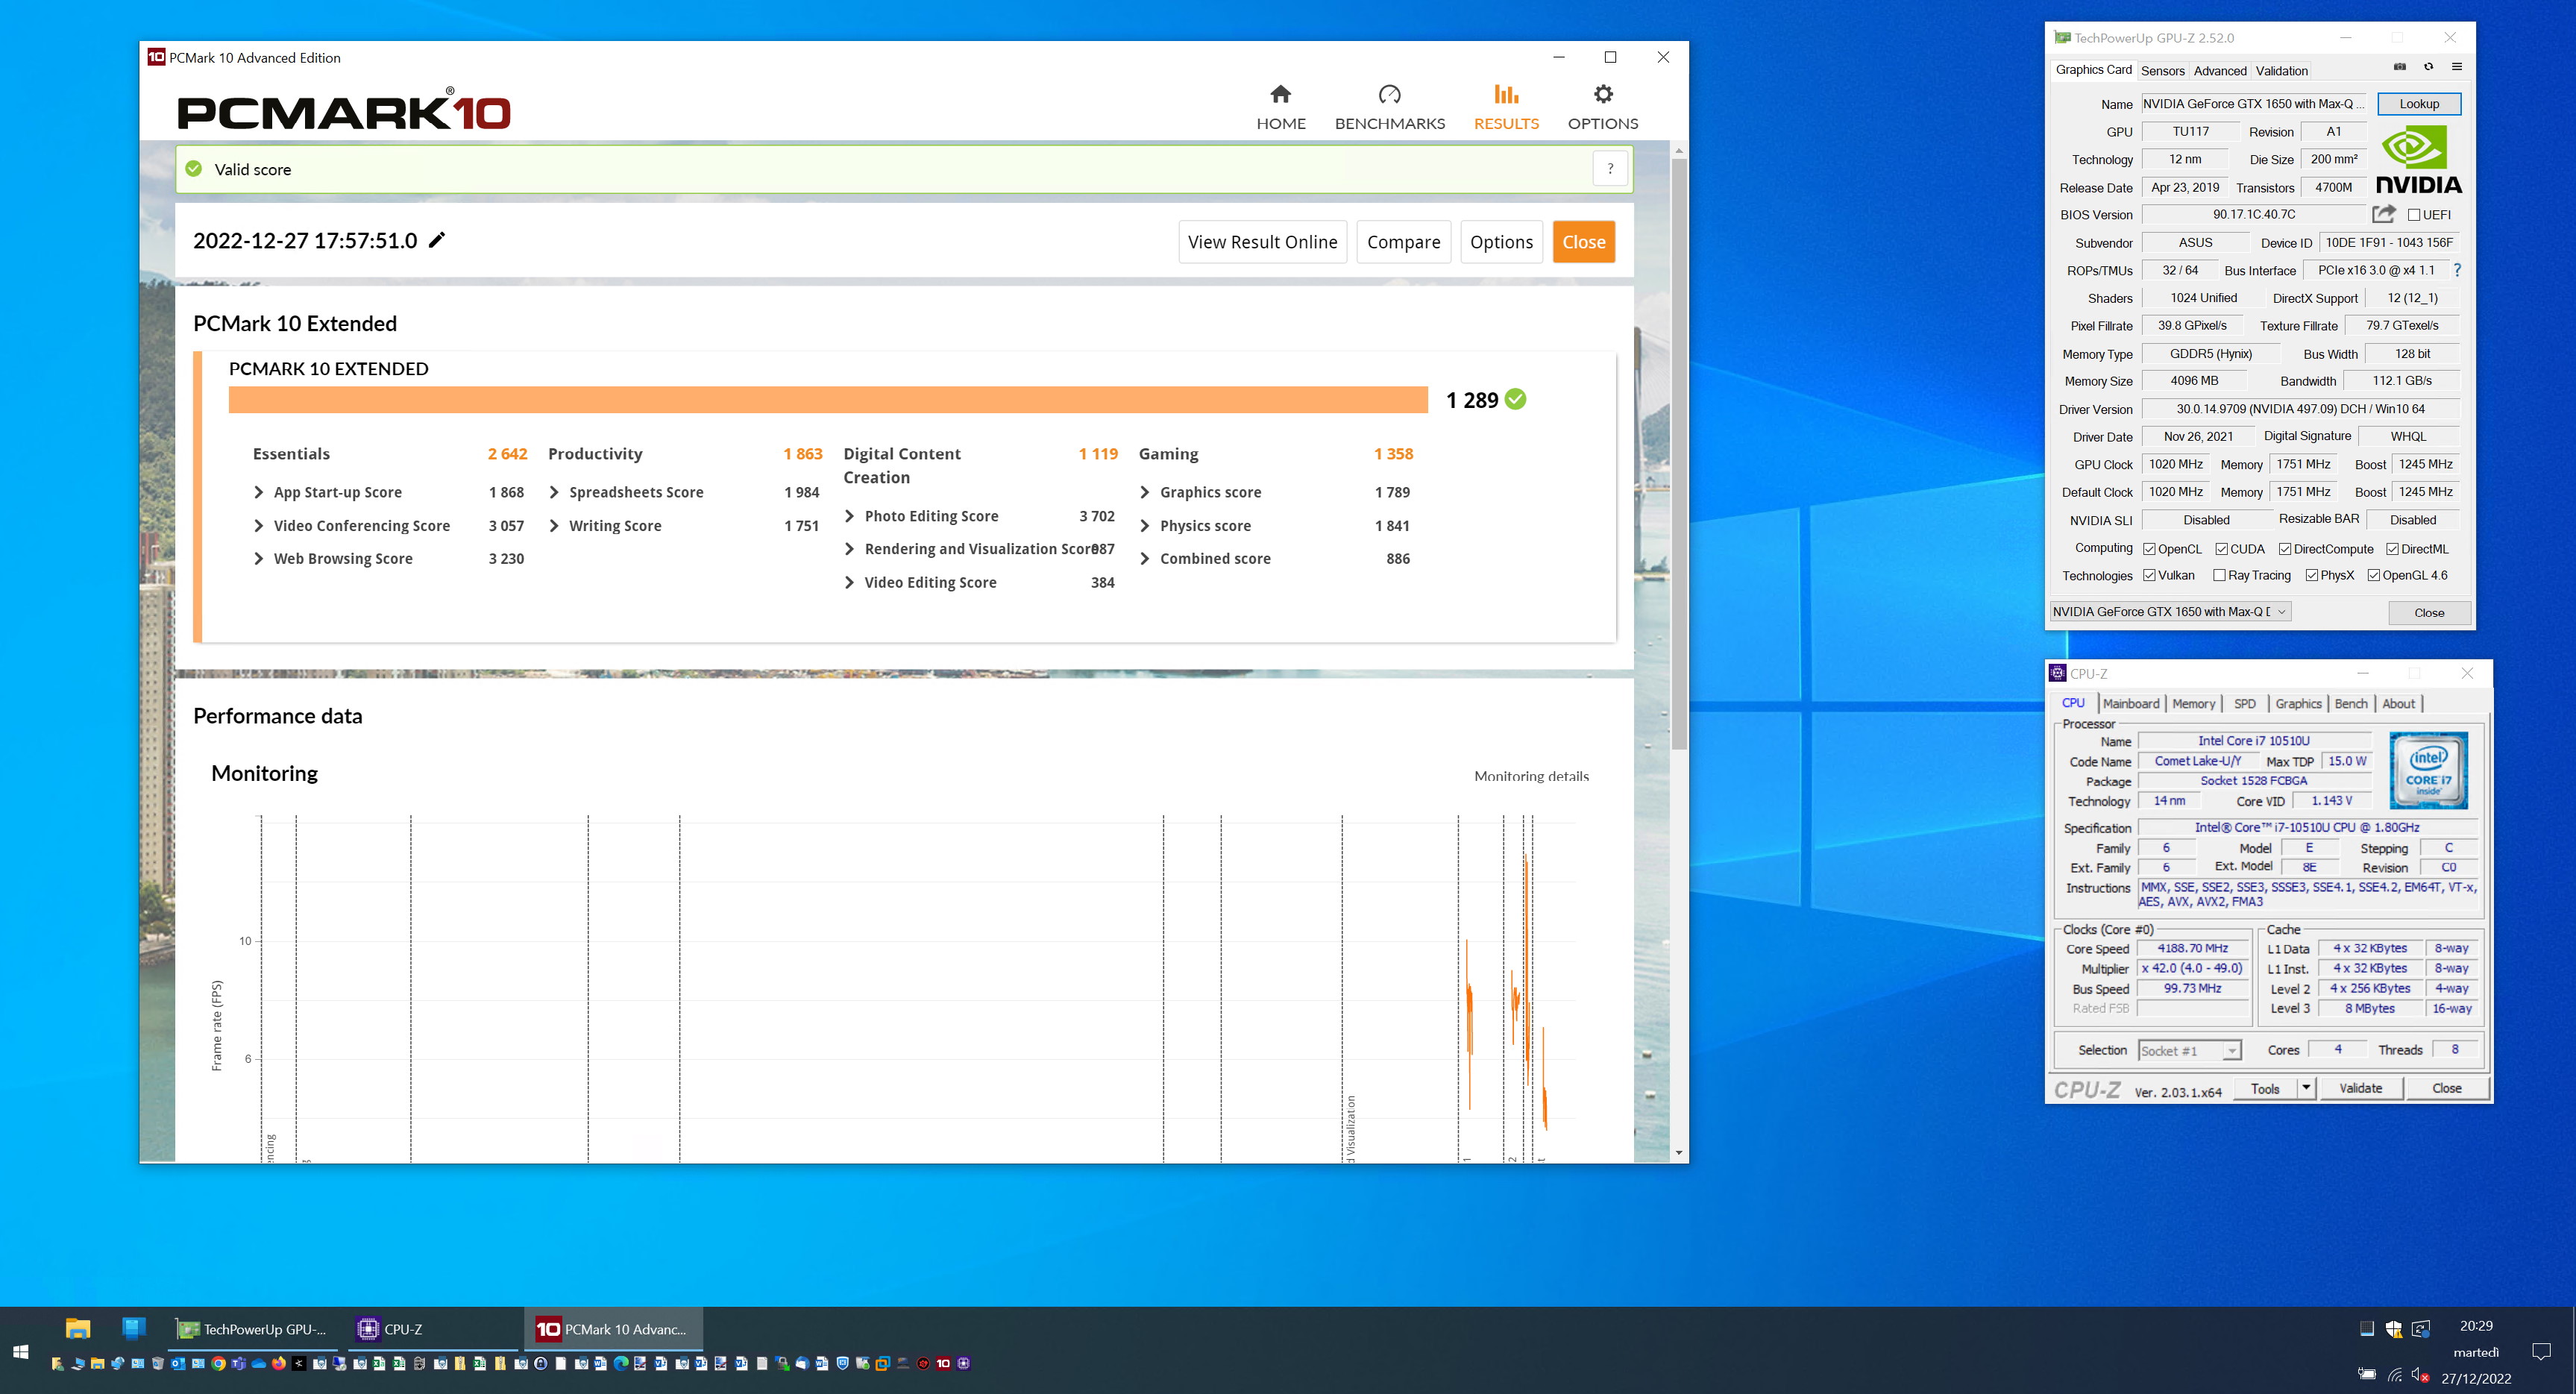
Task: Click the Wi-Fi network tray icon
Action: click(2394, 1375)
